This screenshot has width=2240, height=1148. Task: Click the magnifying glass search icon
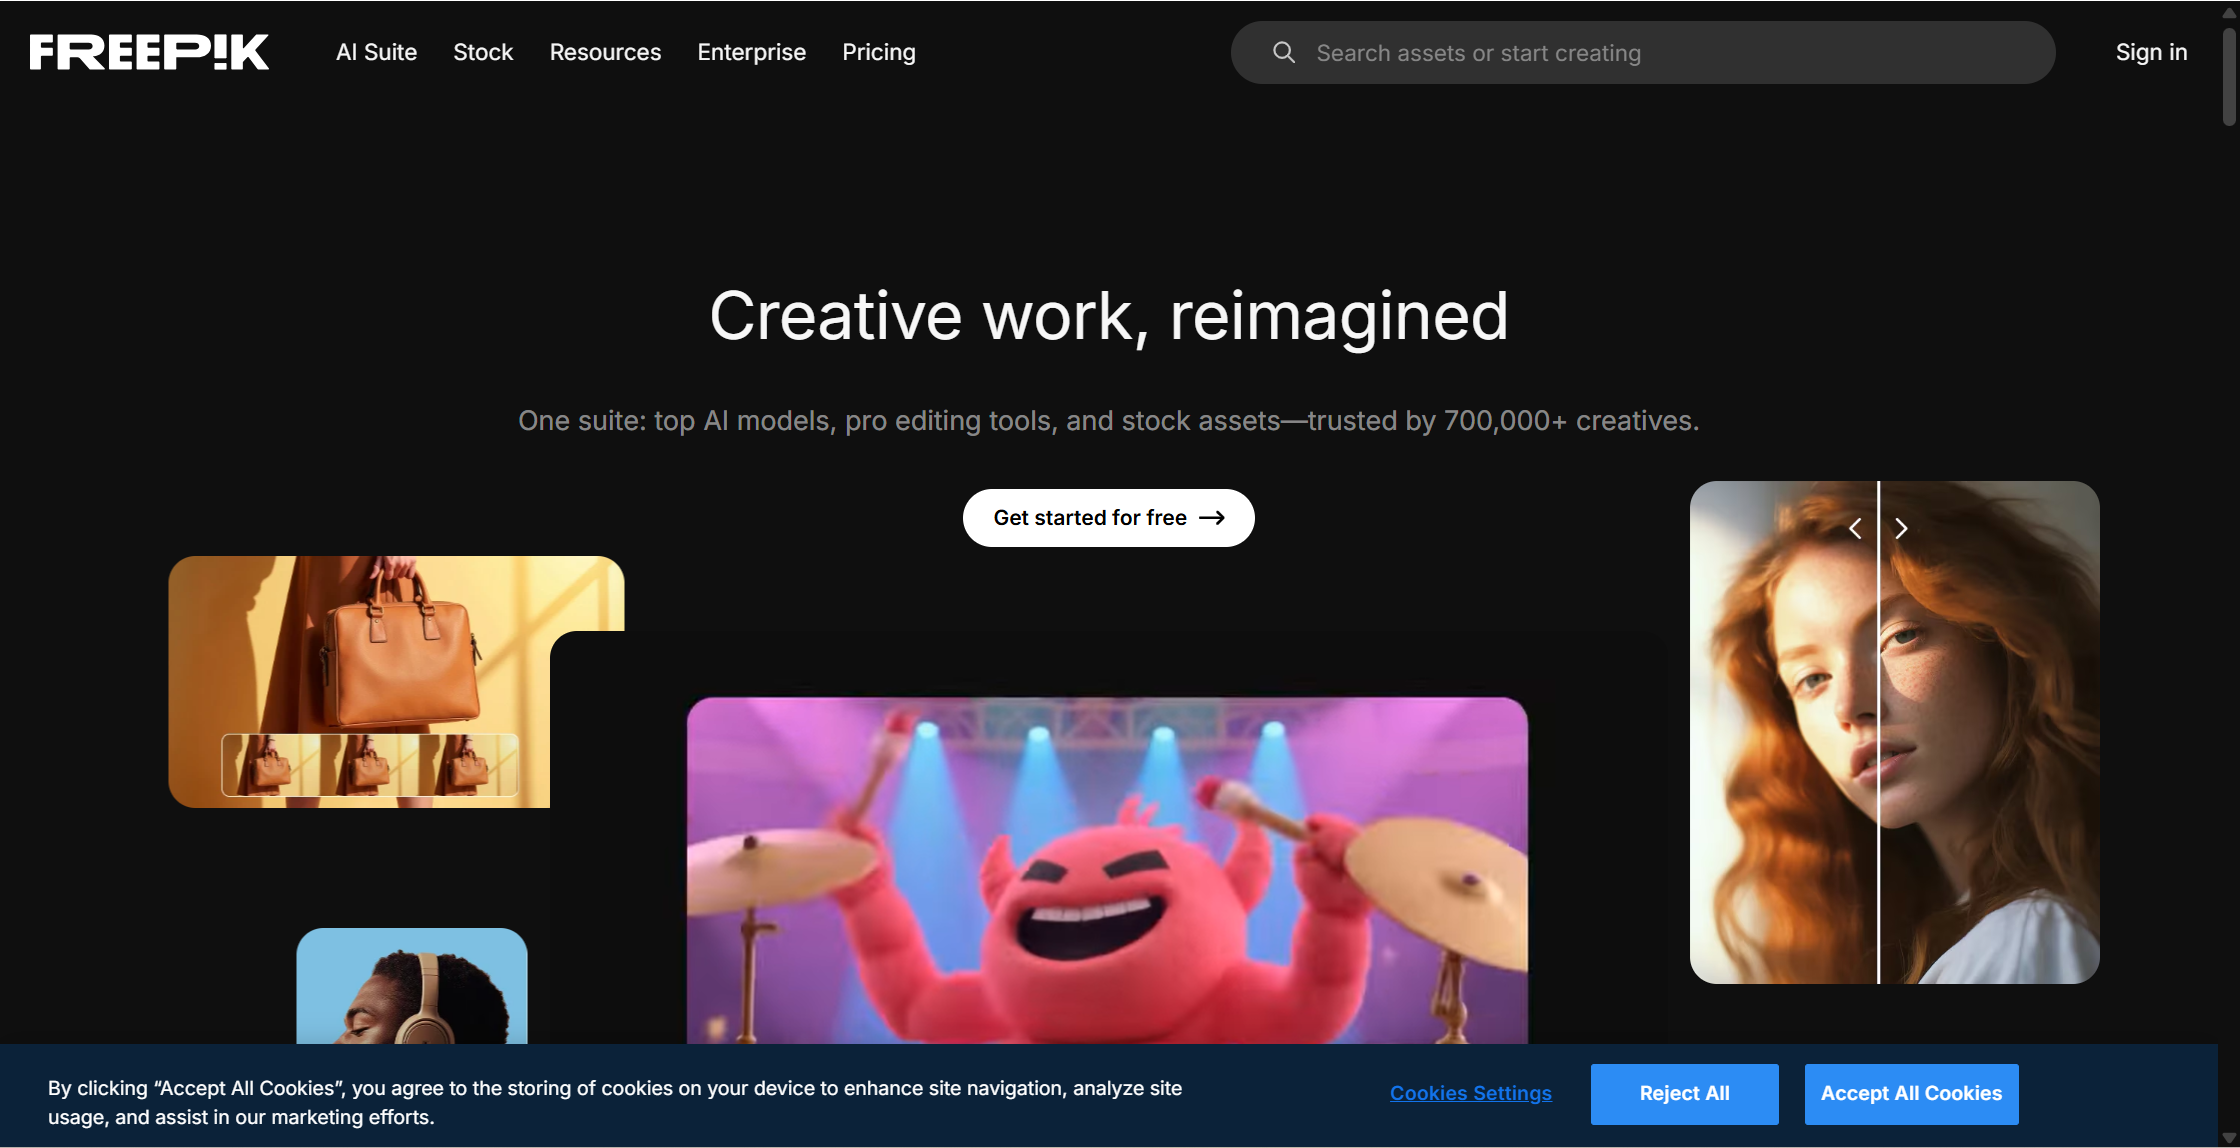[x=1284, y=52]
